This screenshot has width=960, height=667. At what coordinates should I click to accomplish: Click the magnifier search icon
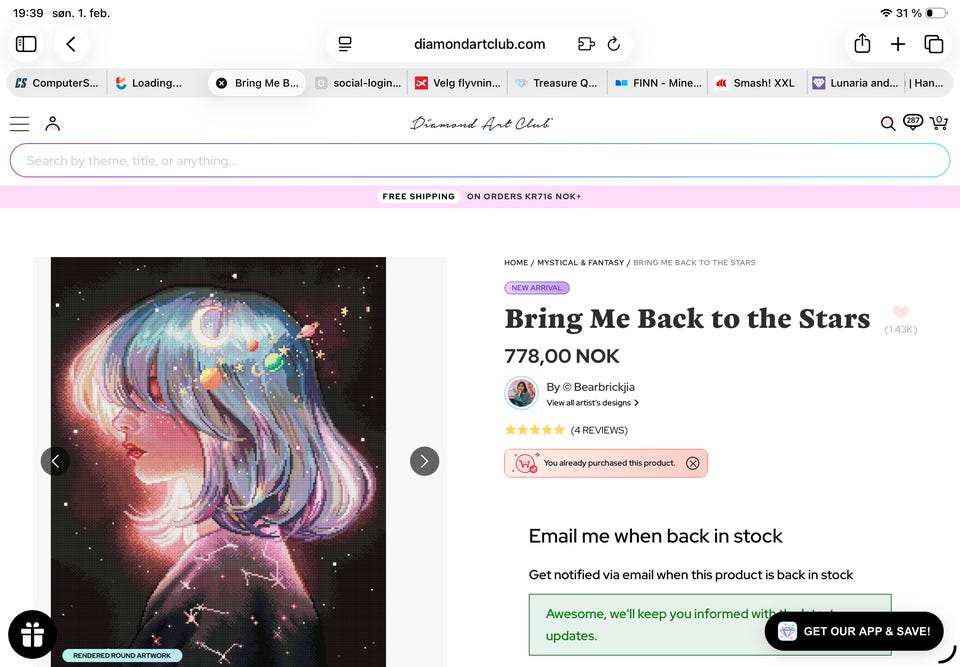click(887, 124)
